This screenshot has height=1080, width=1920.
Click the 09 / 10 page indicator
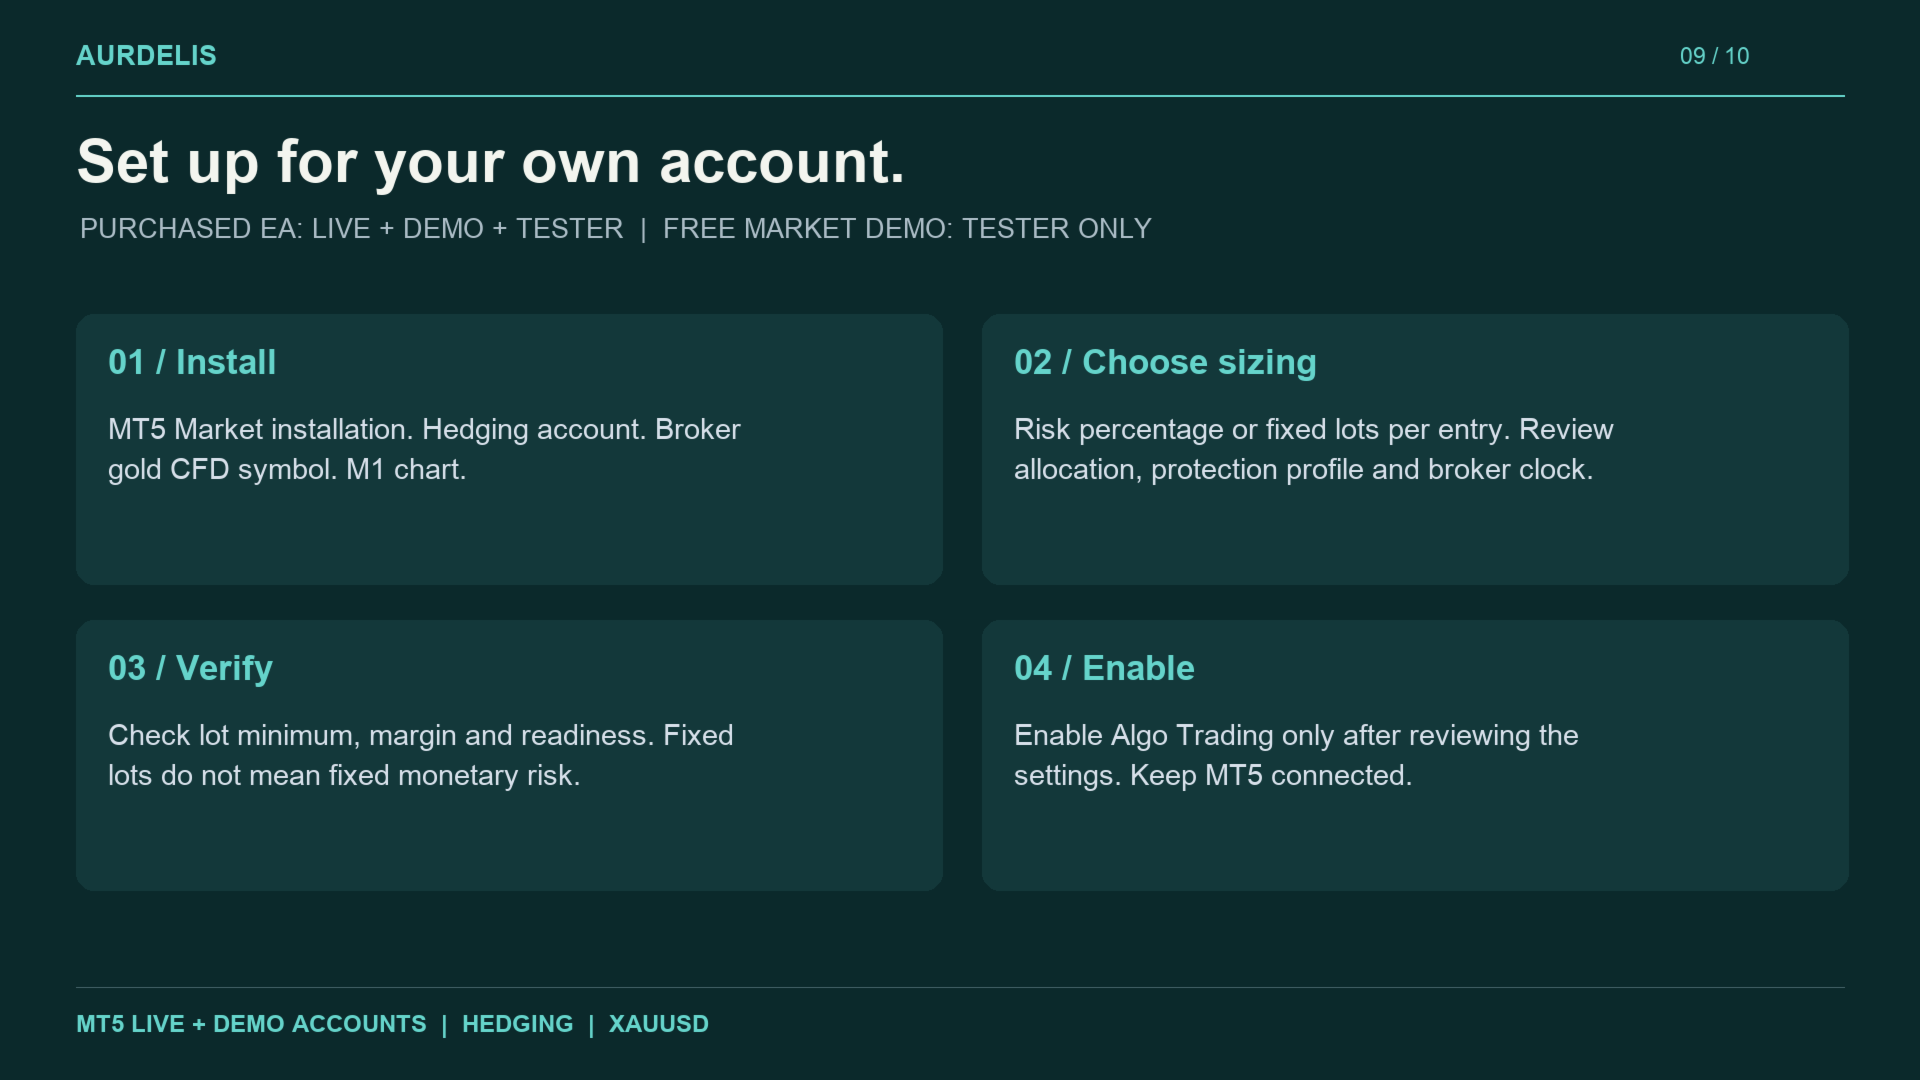[x=1714, y=56]
